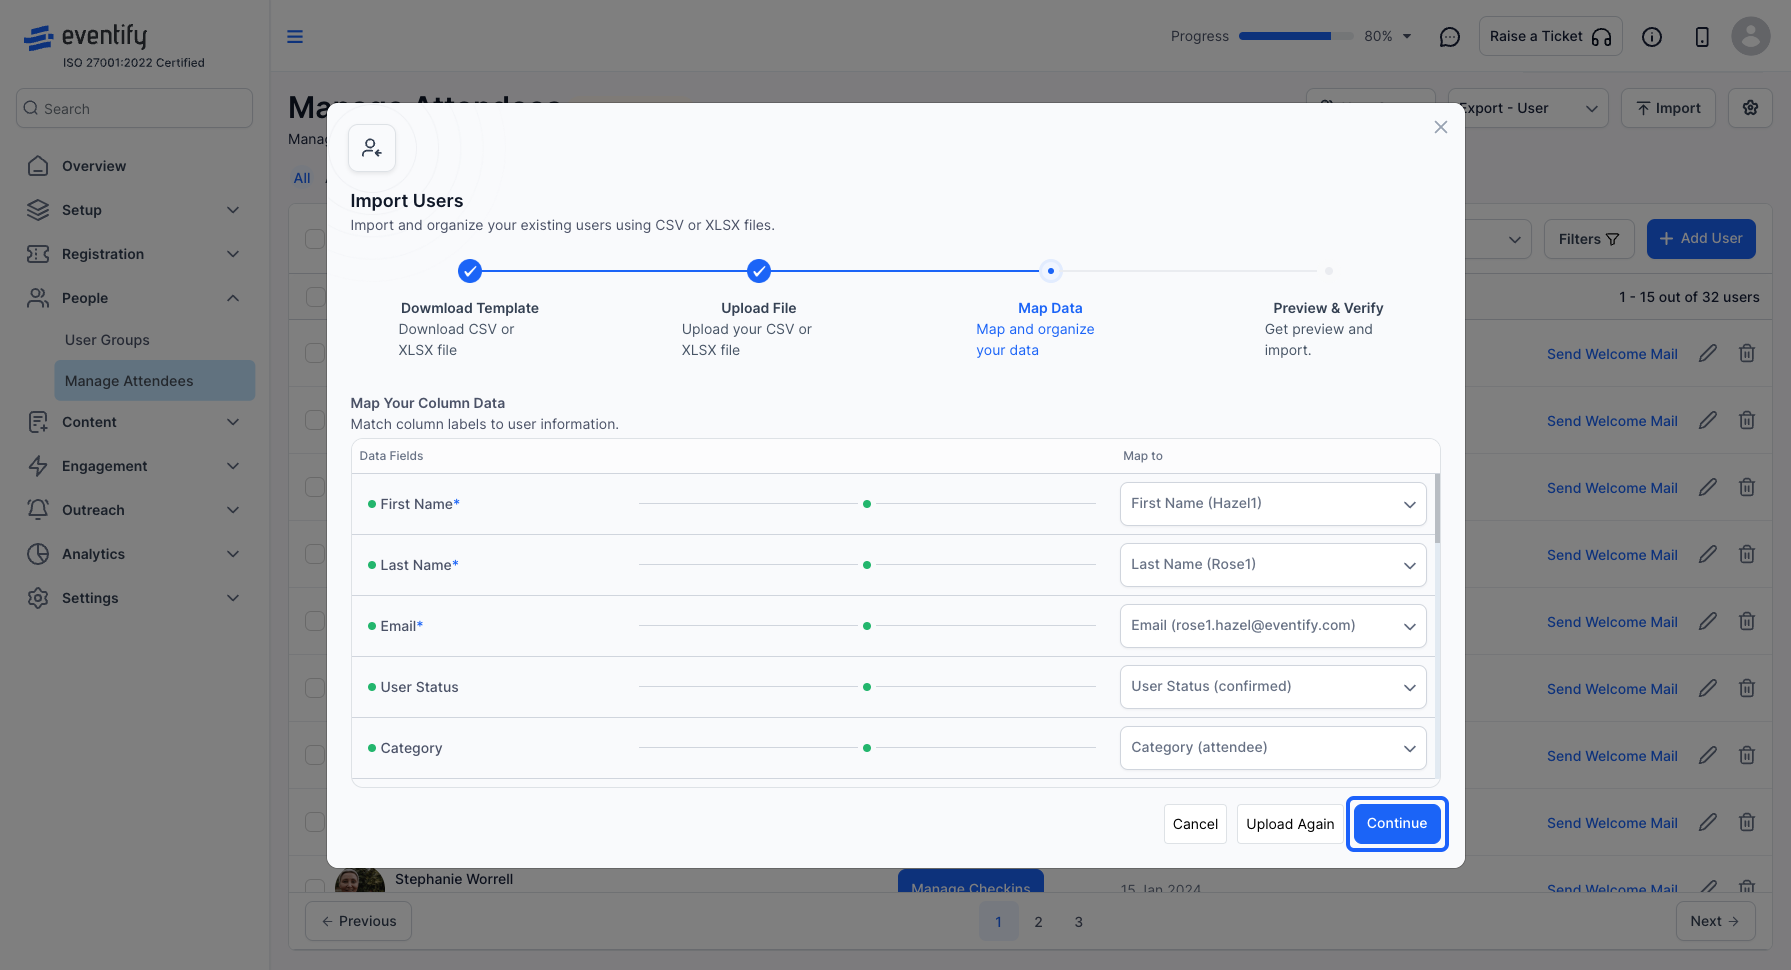Click the add-user icon in dialog header

372,148
